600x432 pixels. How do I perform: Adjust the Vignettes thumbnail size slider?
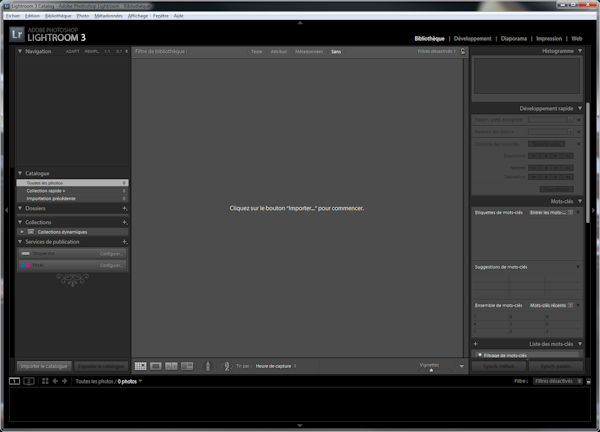[x=431, y=369]
